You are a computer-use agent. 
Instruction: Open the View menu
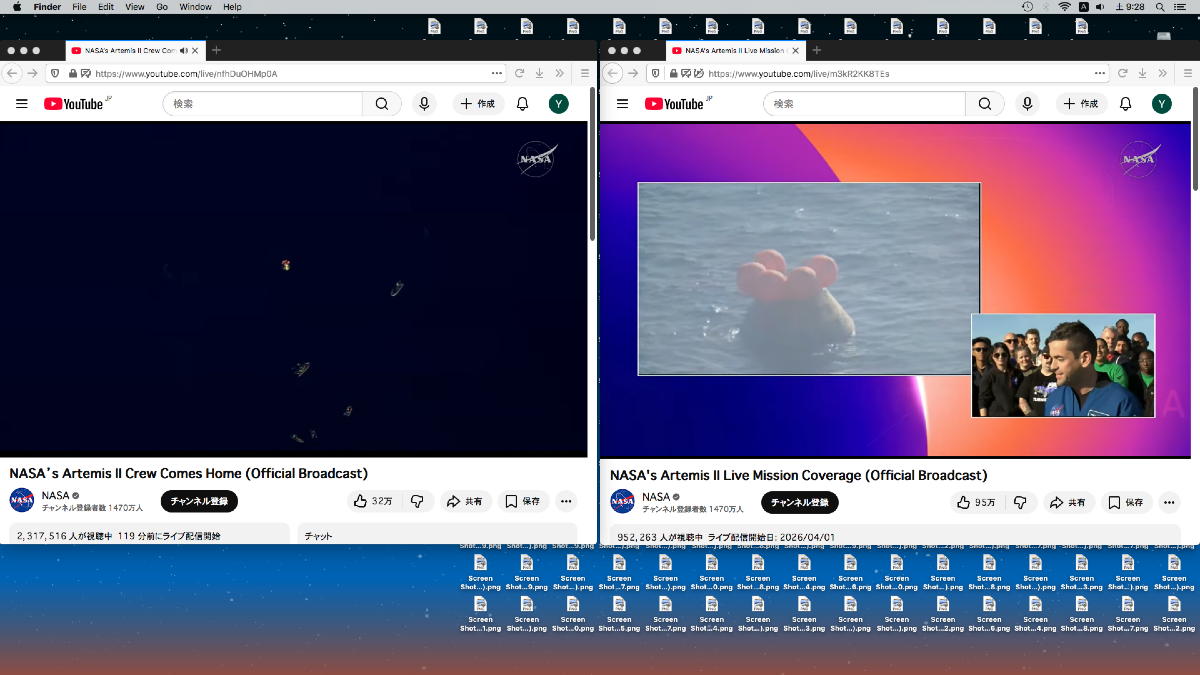[x=134, y=7]
